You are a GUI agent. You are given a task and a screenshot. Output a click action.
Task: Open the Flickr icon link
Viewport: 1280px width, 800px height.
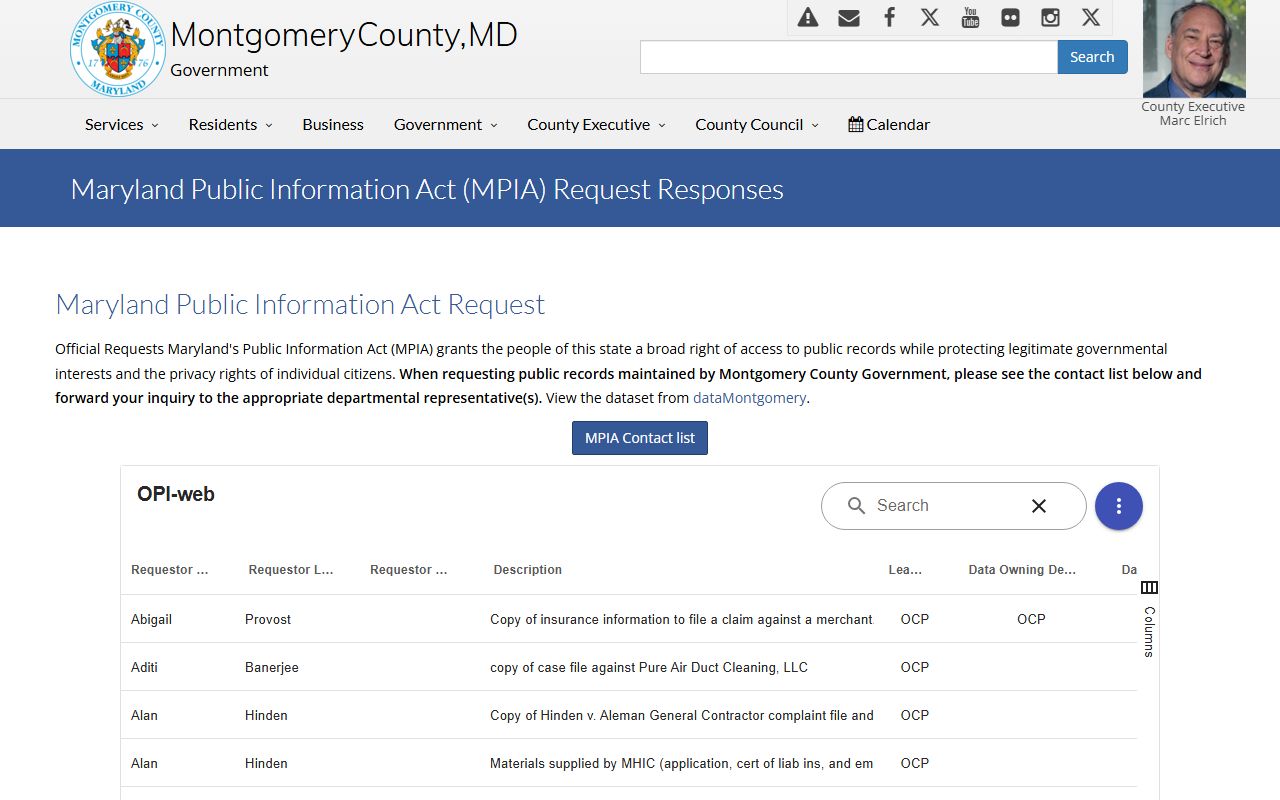coord(1011,17)
